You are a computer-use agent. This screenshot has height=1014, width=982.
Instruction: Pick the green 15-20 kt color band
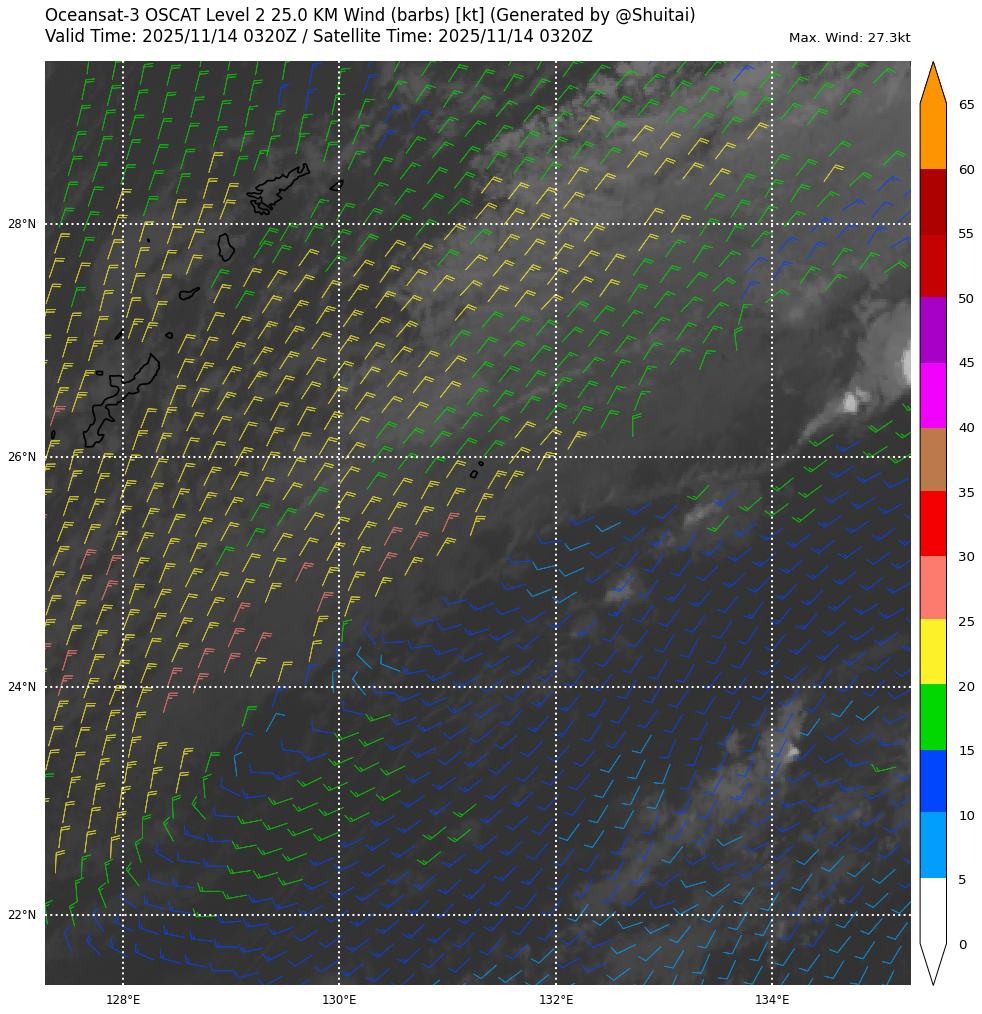click(x=932, y=717)
